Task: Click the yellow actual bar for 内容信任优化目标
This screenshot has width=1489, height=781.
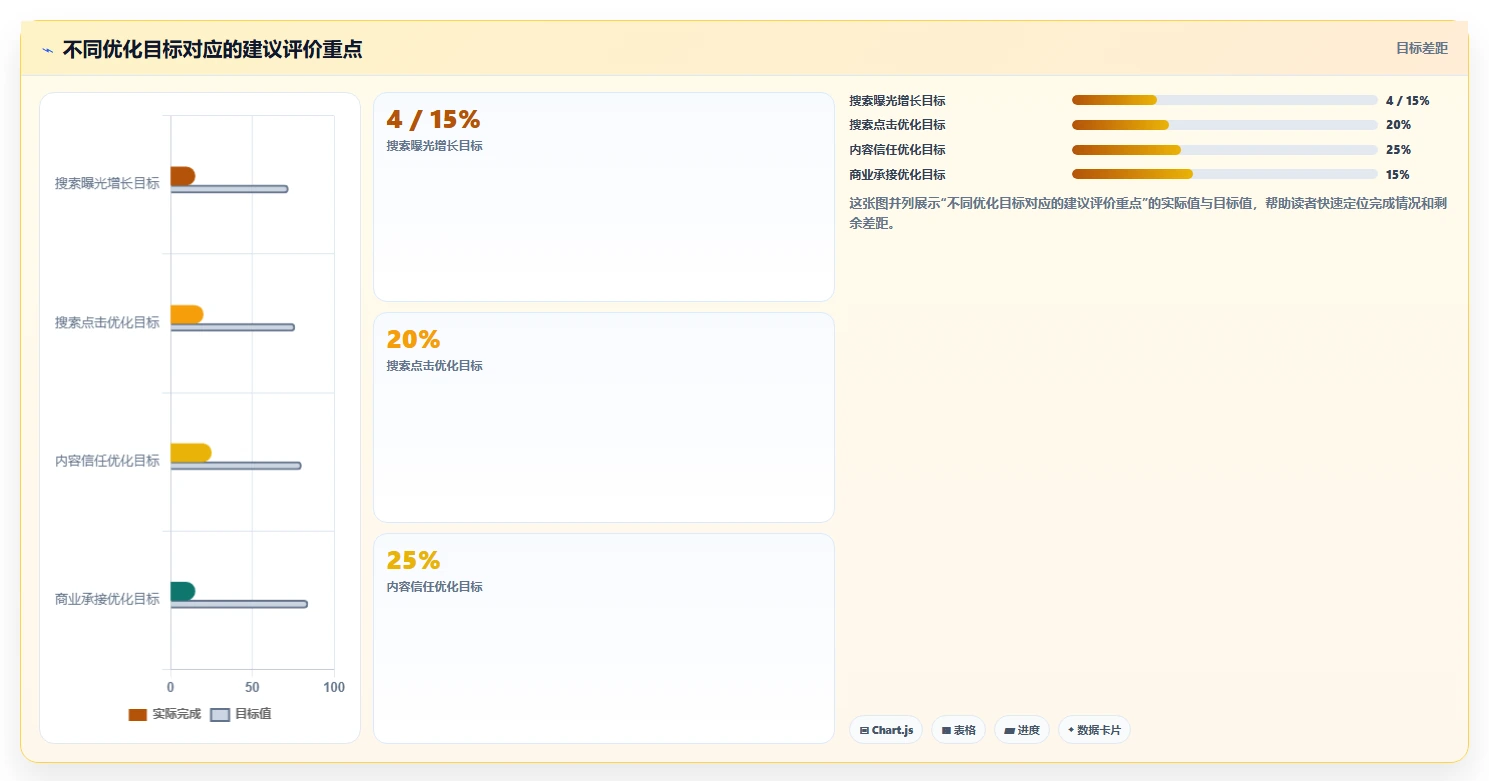Action: [x=191, y=453]
